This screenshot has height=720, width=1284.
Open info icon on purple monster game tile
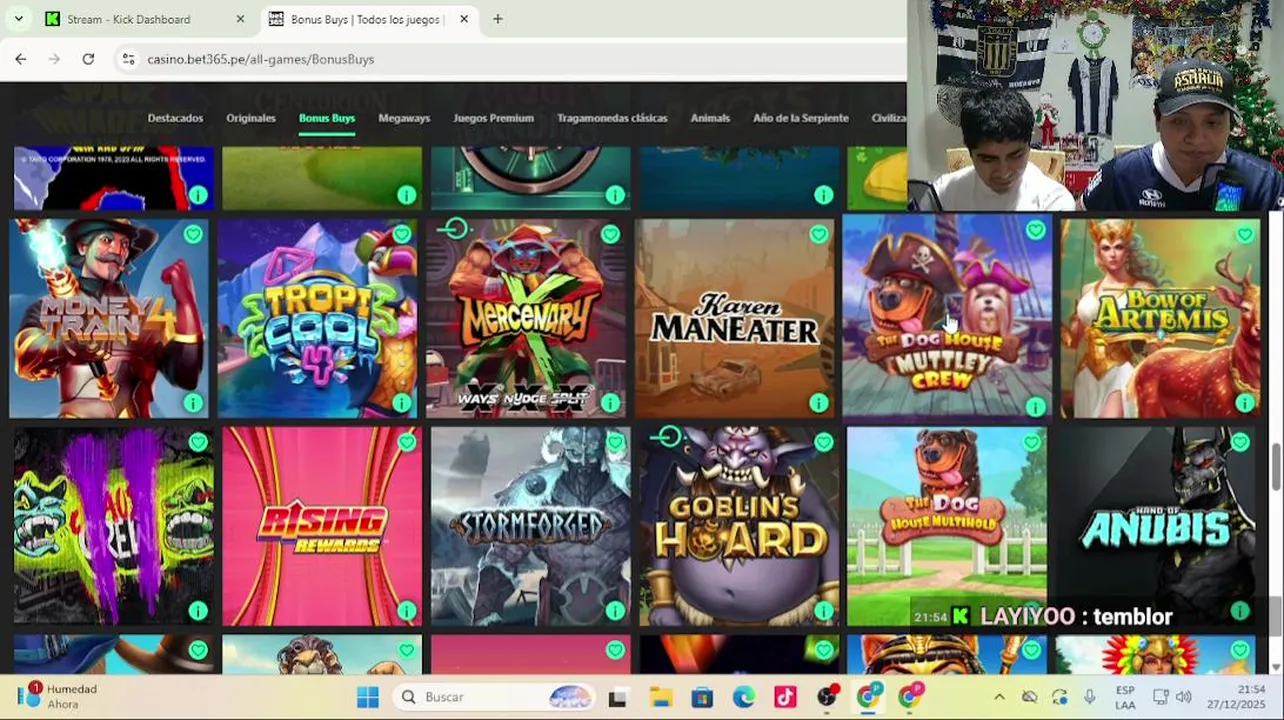(x=198, y=610)
